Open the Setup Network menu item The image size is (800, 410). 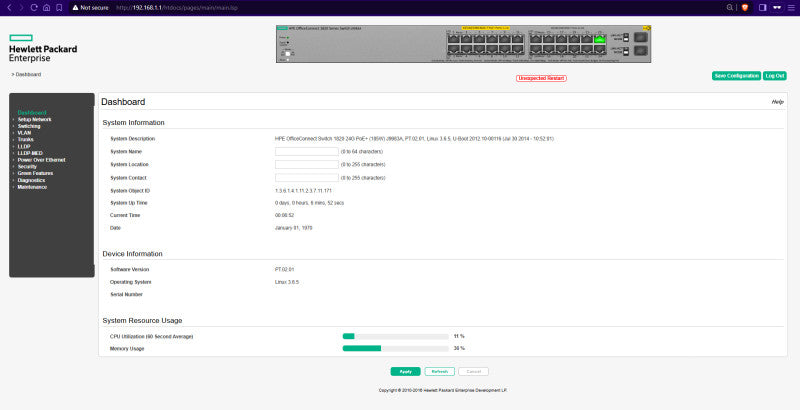point(34,119)
